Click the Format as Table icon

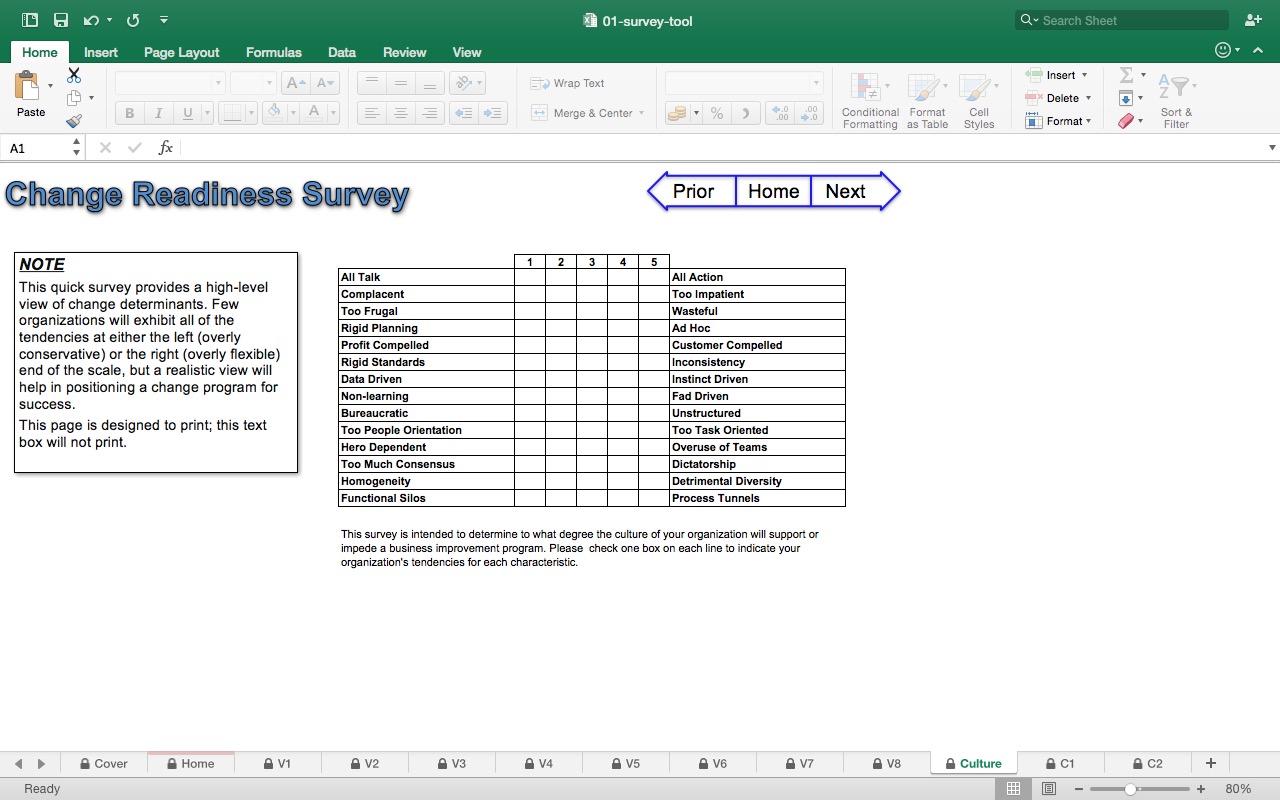point(926,97)
